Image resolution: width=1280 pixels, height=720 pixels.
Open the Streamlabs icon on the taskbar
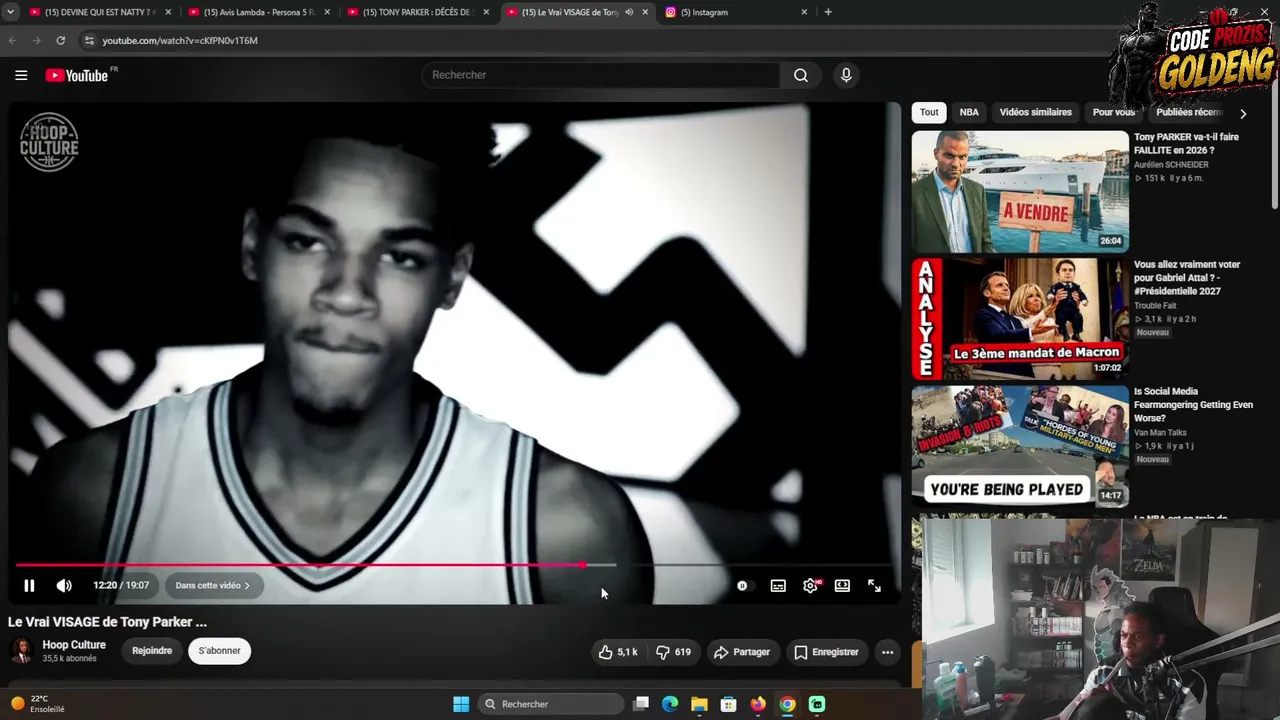tap(817, 704)
